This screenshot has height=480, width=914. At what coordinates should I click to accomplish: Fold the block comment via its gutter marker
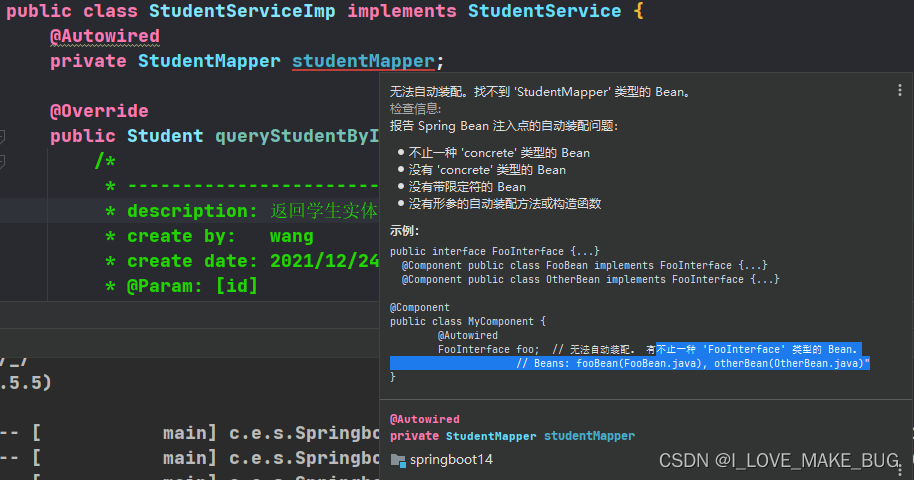(x=4, y=161)
